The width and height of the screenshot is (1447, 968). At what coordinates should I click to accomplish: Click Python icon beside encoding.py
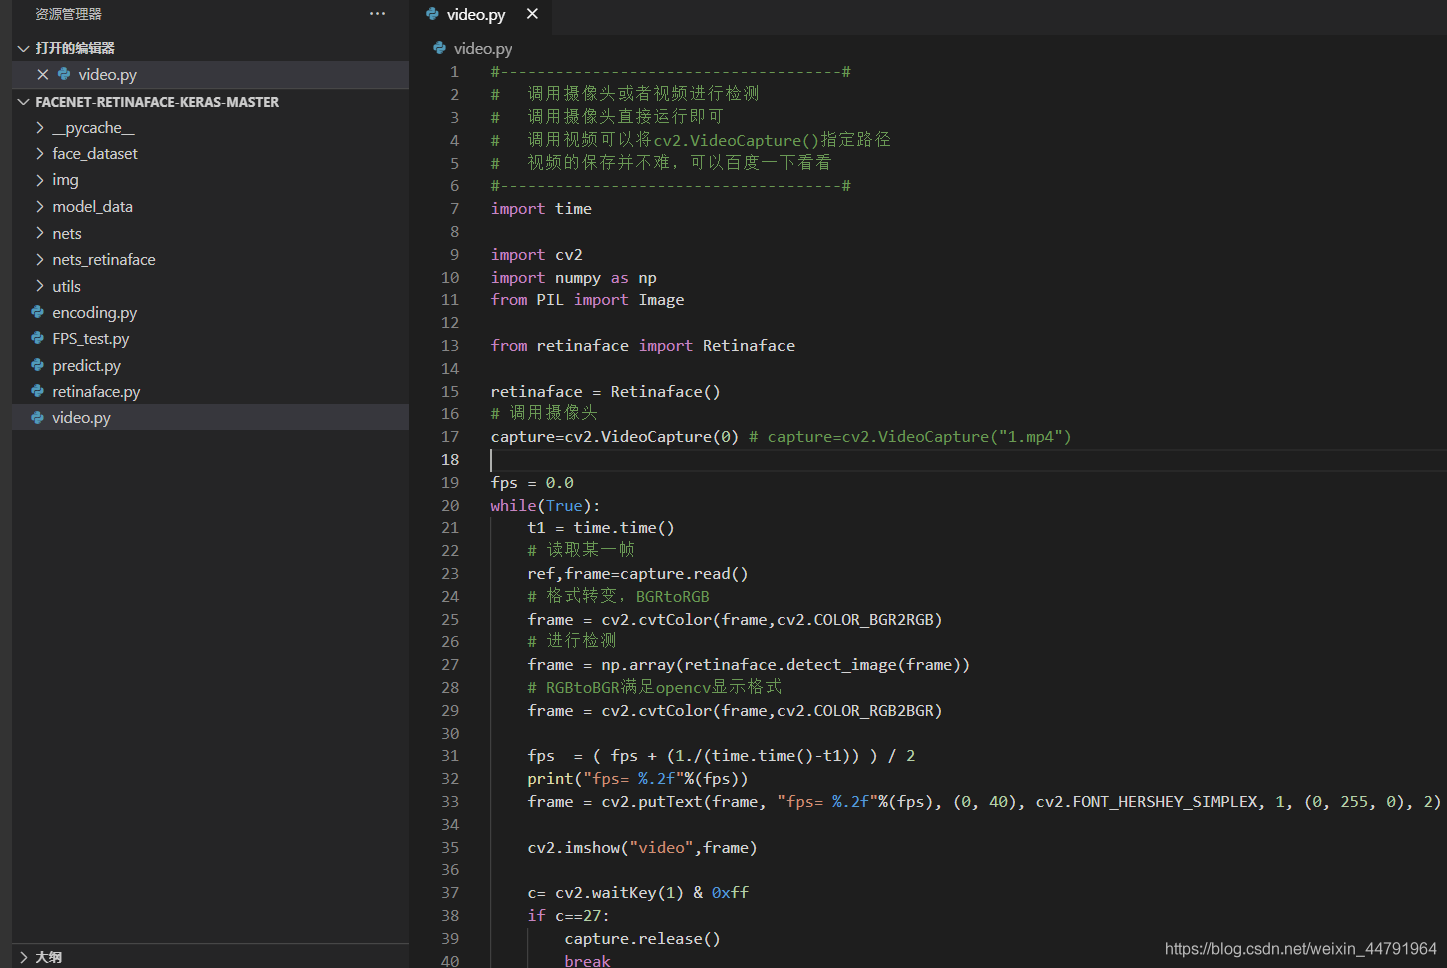pyautogui.click(x=38, y=312)
